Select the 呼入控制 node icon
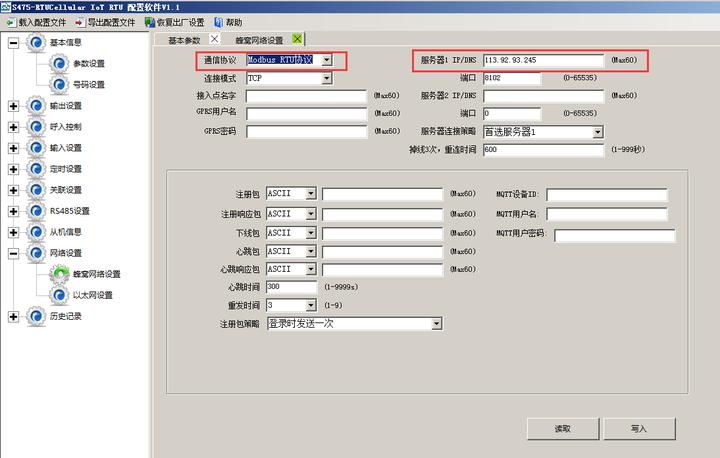The width and height of the screenshot is (720, 458). (36, 127)
